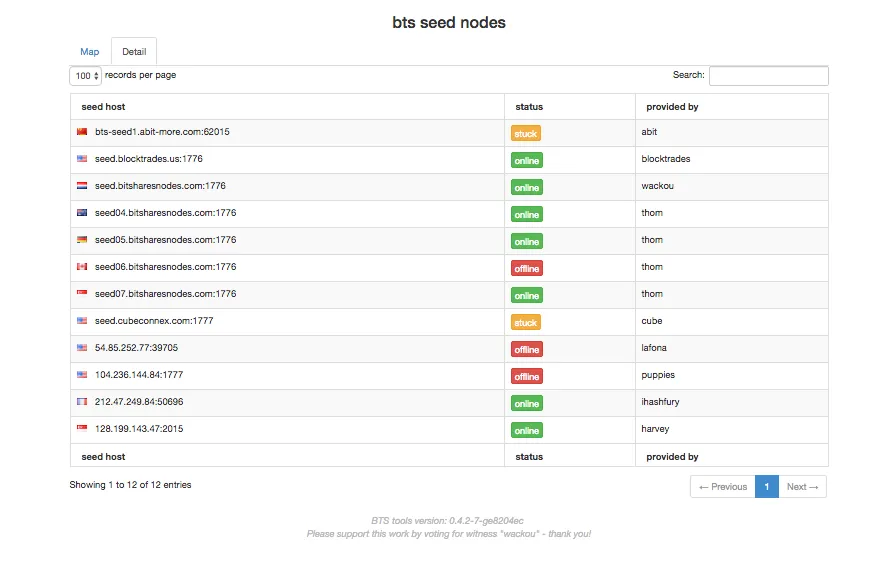The height and width of the screenshot is (566, 883).
Task: Click the offline badge for 54.85.252.77:39705
Action: pos(527,350)
